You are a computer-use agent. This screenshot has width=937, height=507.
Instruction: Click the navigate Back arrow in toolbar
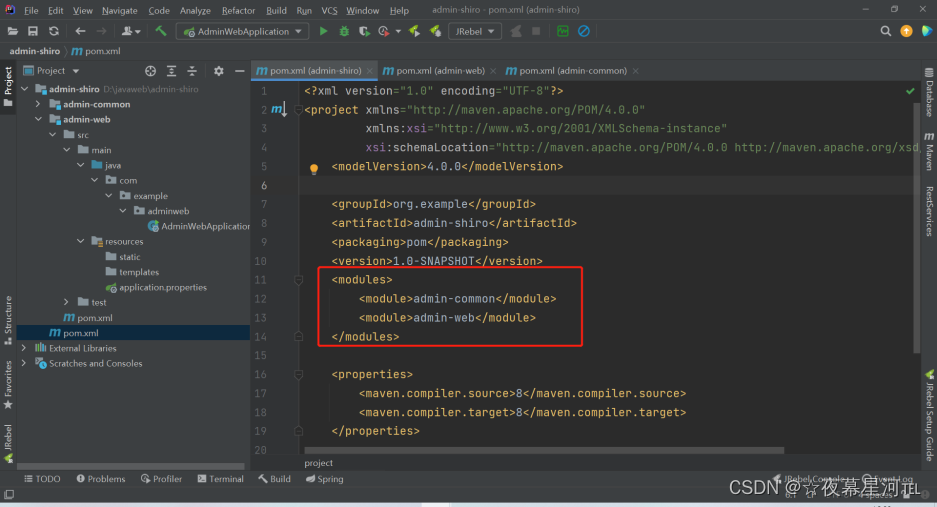click(x=80, y=32)
